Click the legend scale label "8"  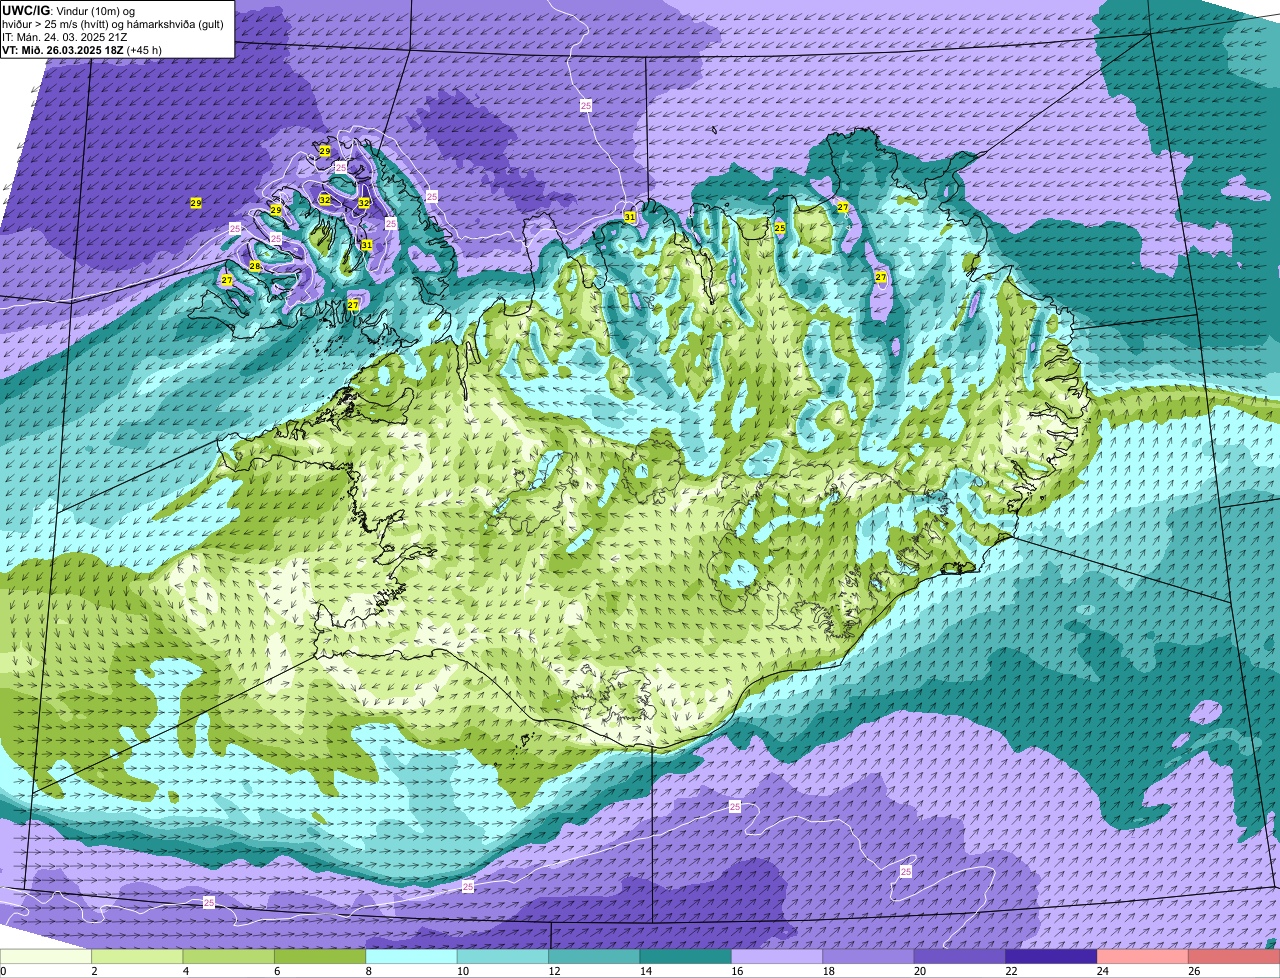click(x=367, y=971)
